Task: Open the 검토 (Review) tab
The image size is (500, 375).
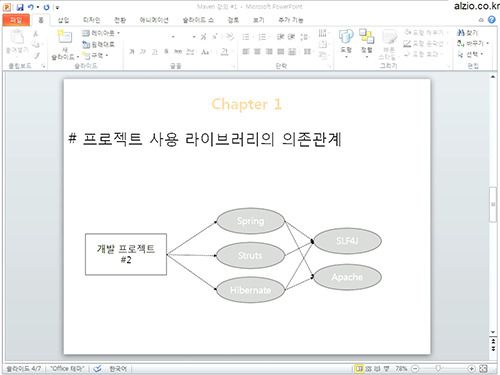Action: click(x=233, y=20)
